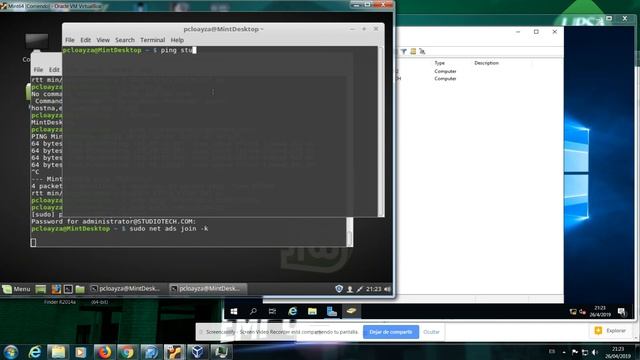This screenshot has height=360, width=640.
Task: Open the Windows 7 Start orb
Action: [11, 352]
